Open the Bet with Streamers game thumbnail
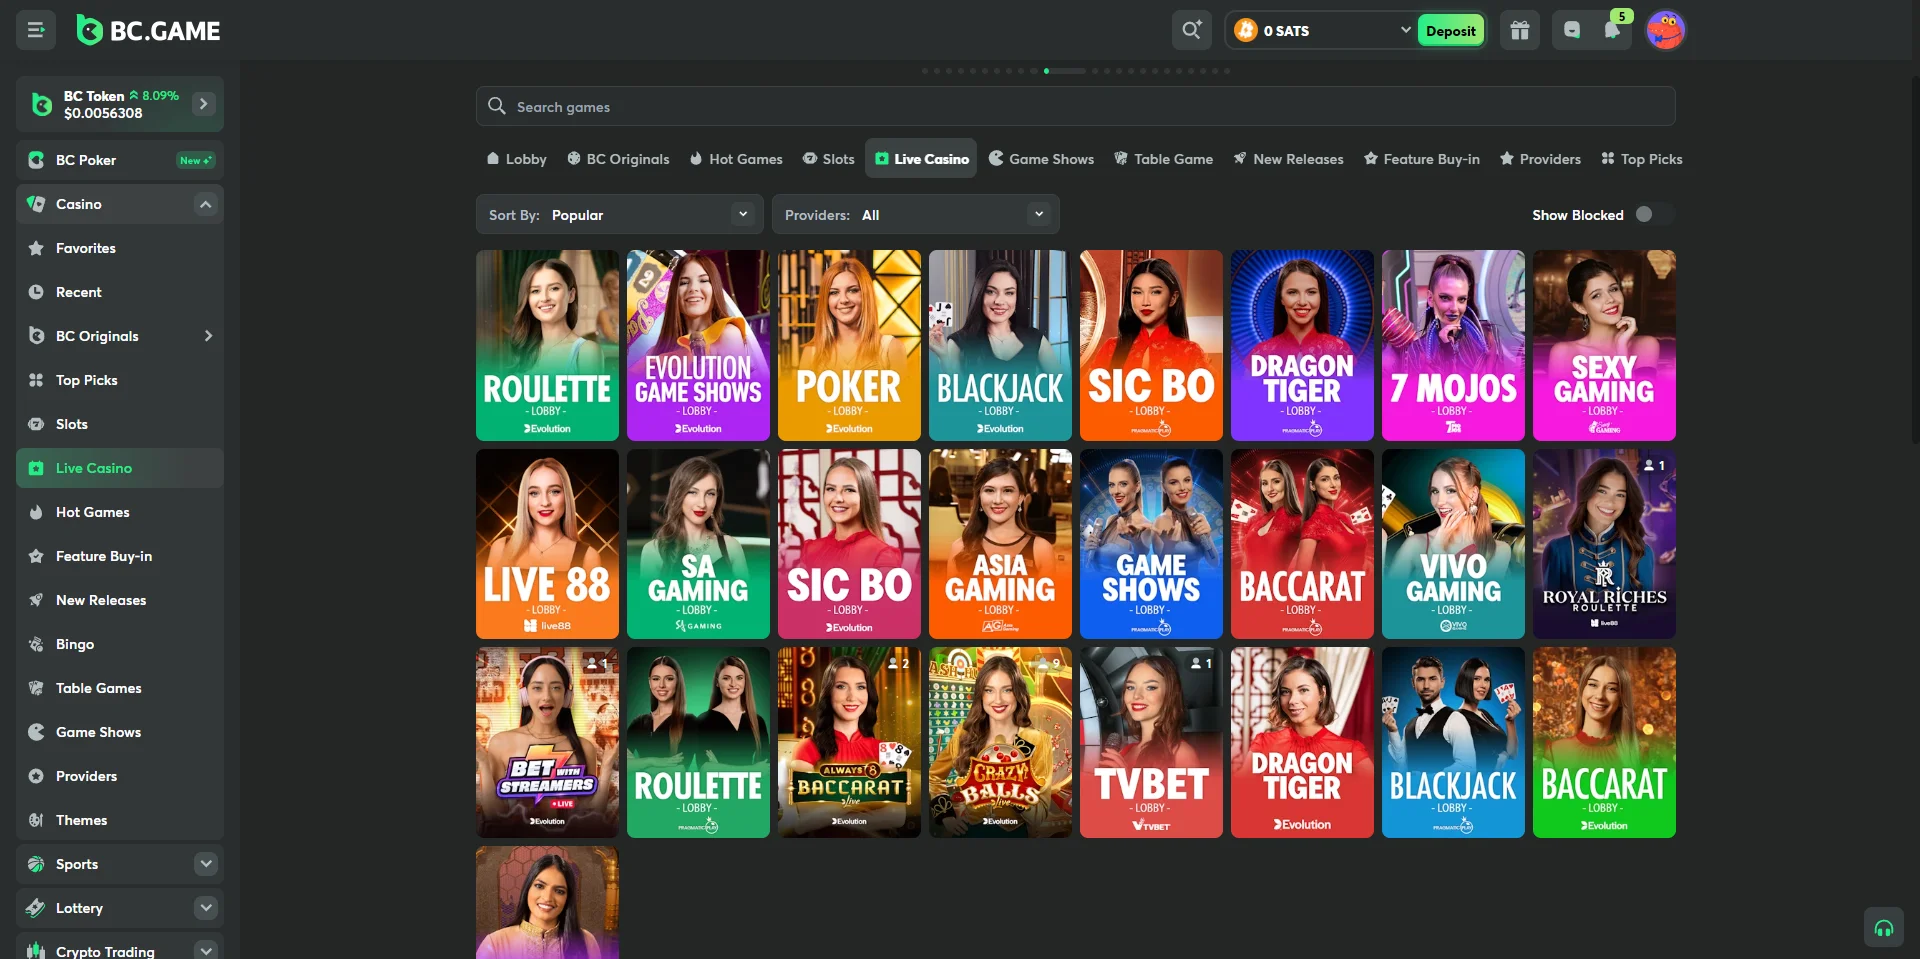The width and height of the screenshot is (1920, 959). pyautogui.click(x=547, y=742)
